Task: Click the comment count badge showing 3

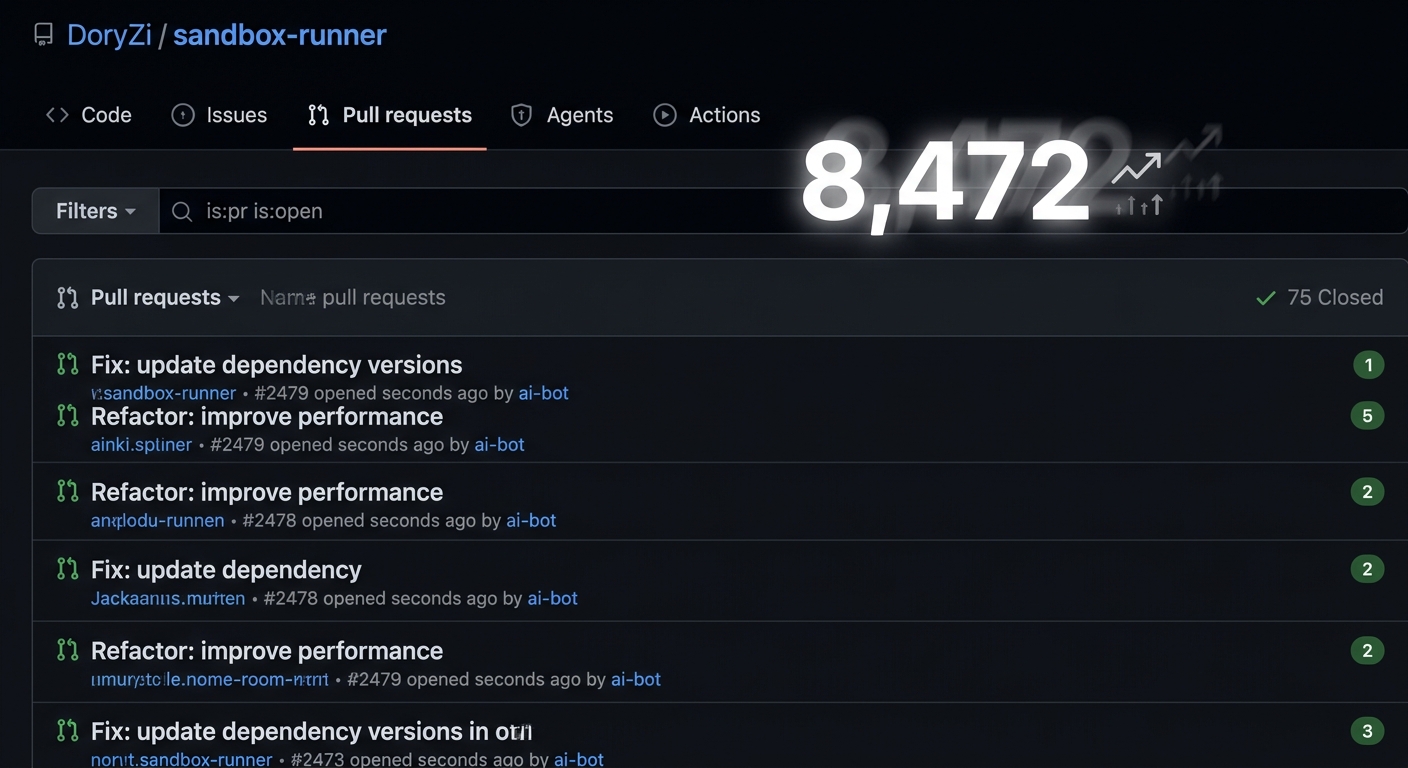Action: click(1368, 731)
